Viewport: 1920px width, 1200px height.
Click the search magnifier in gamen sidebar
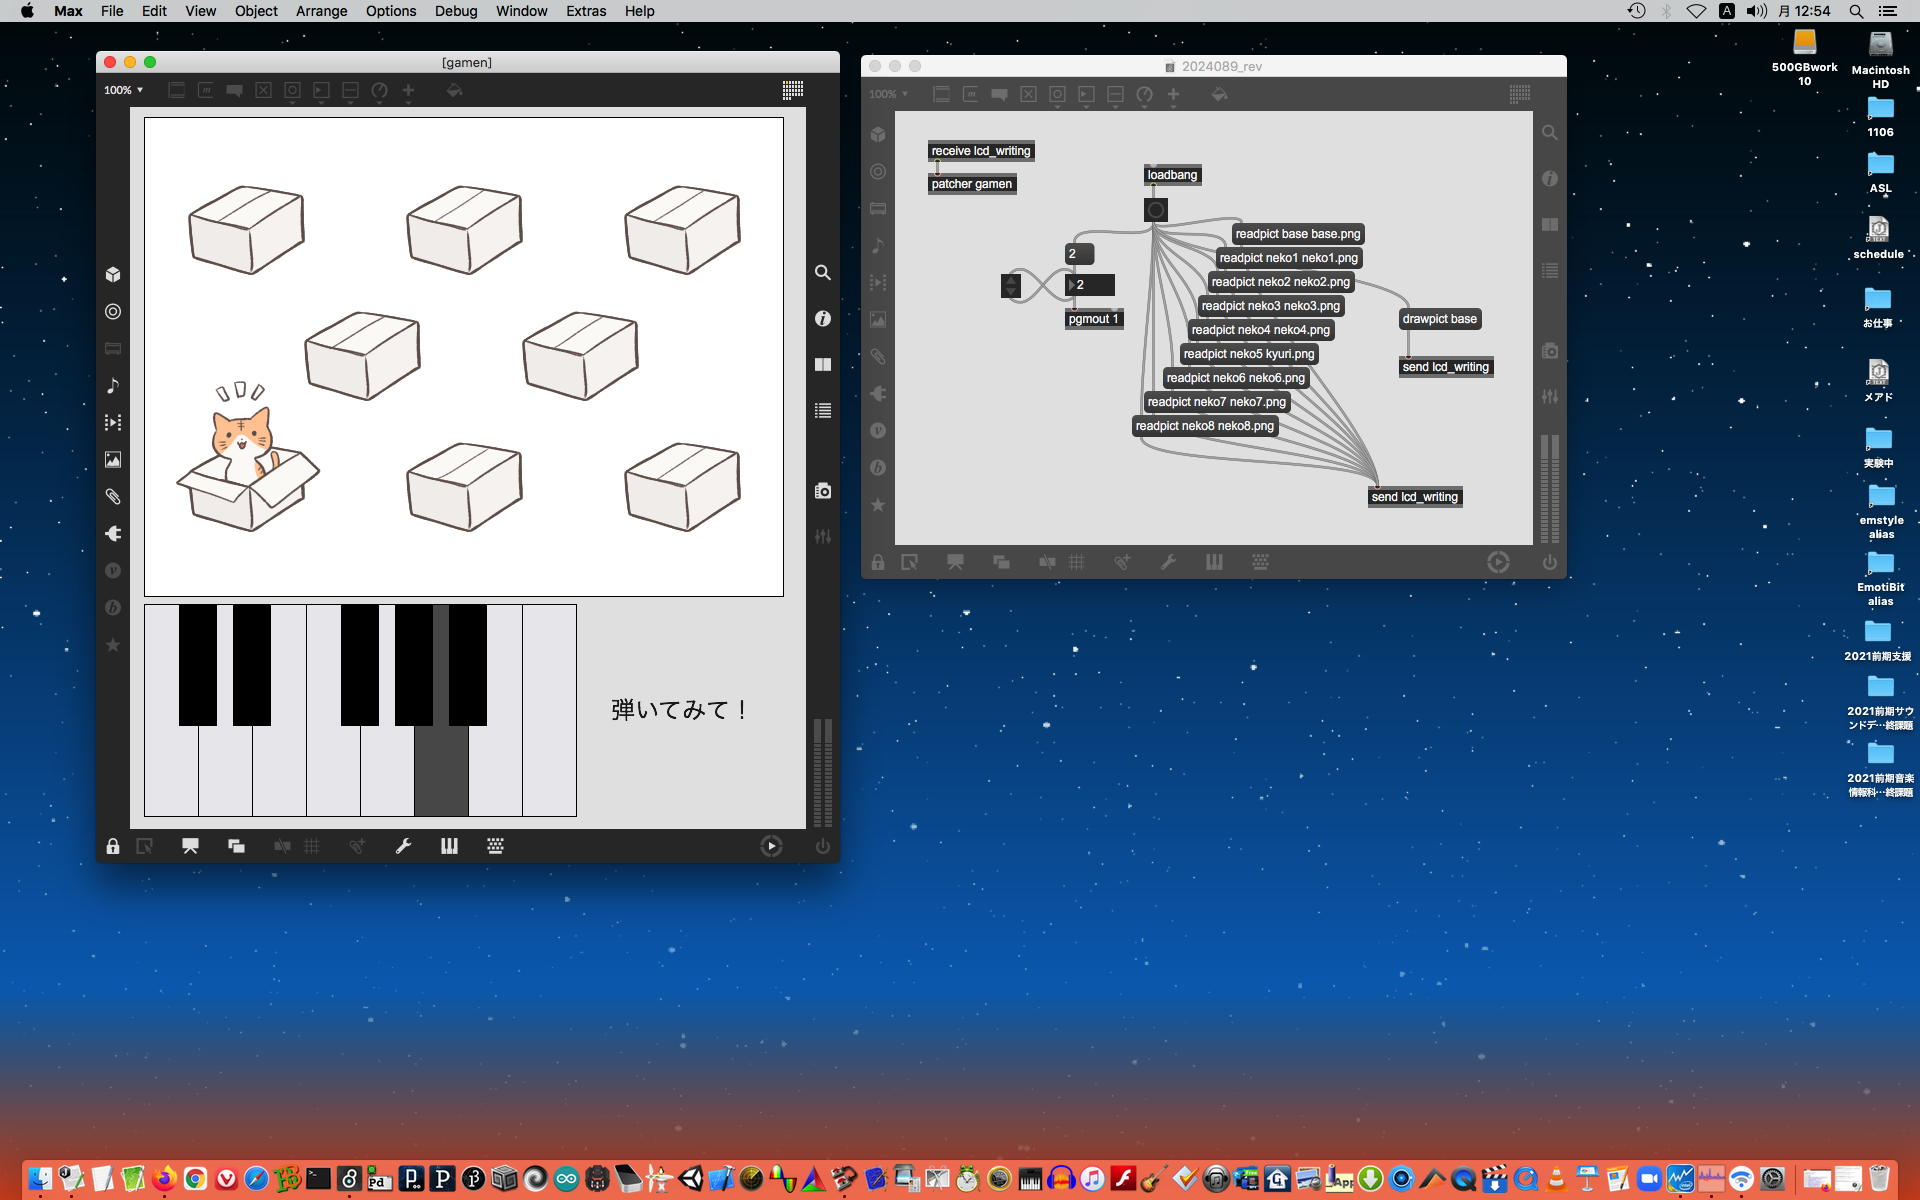click(x=822, y=272)
